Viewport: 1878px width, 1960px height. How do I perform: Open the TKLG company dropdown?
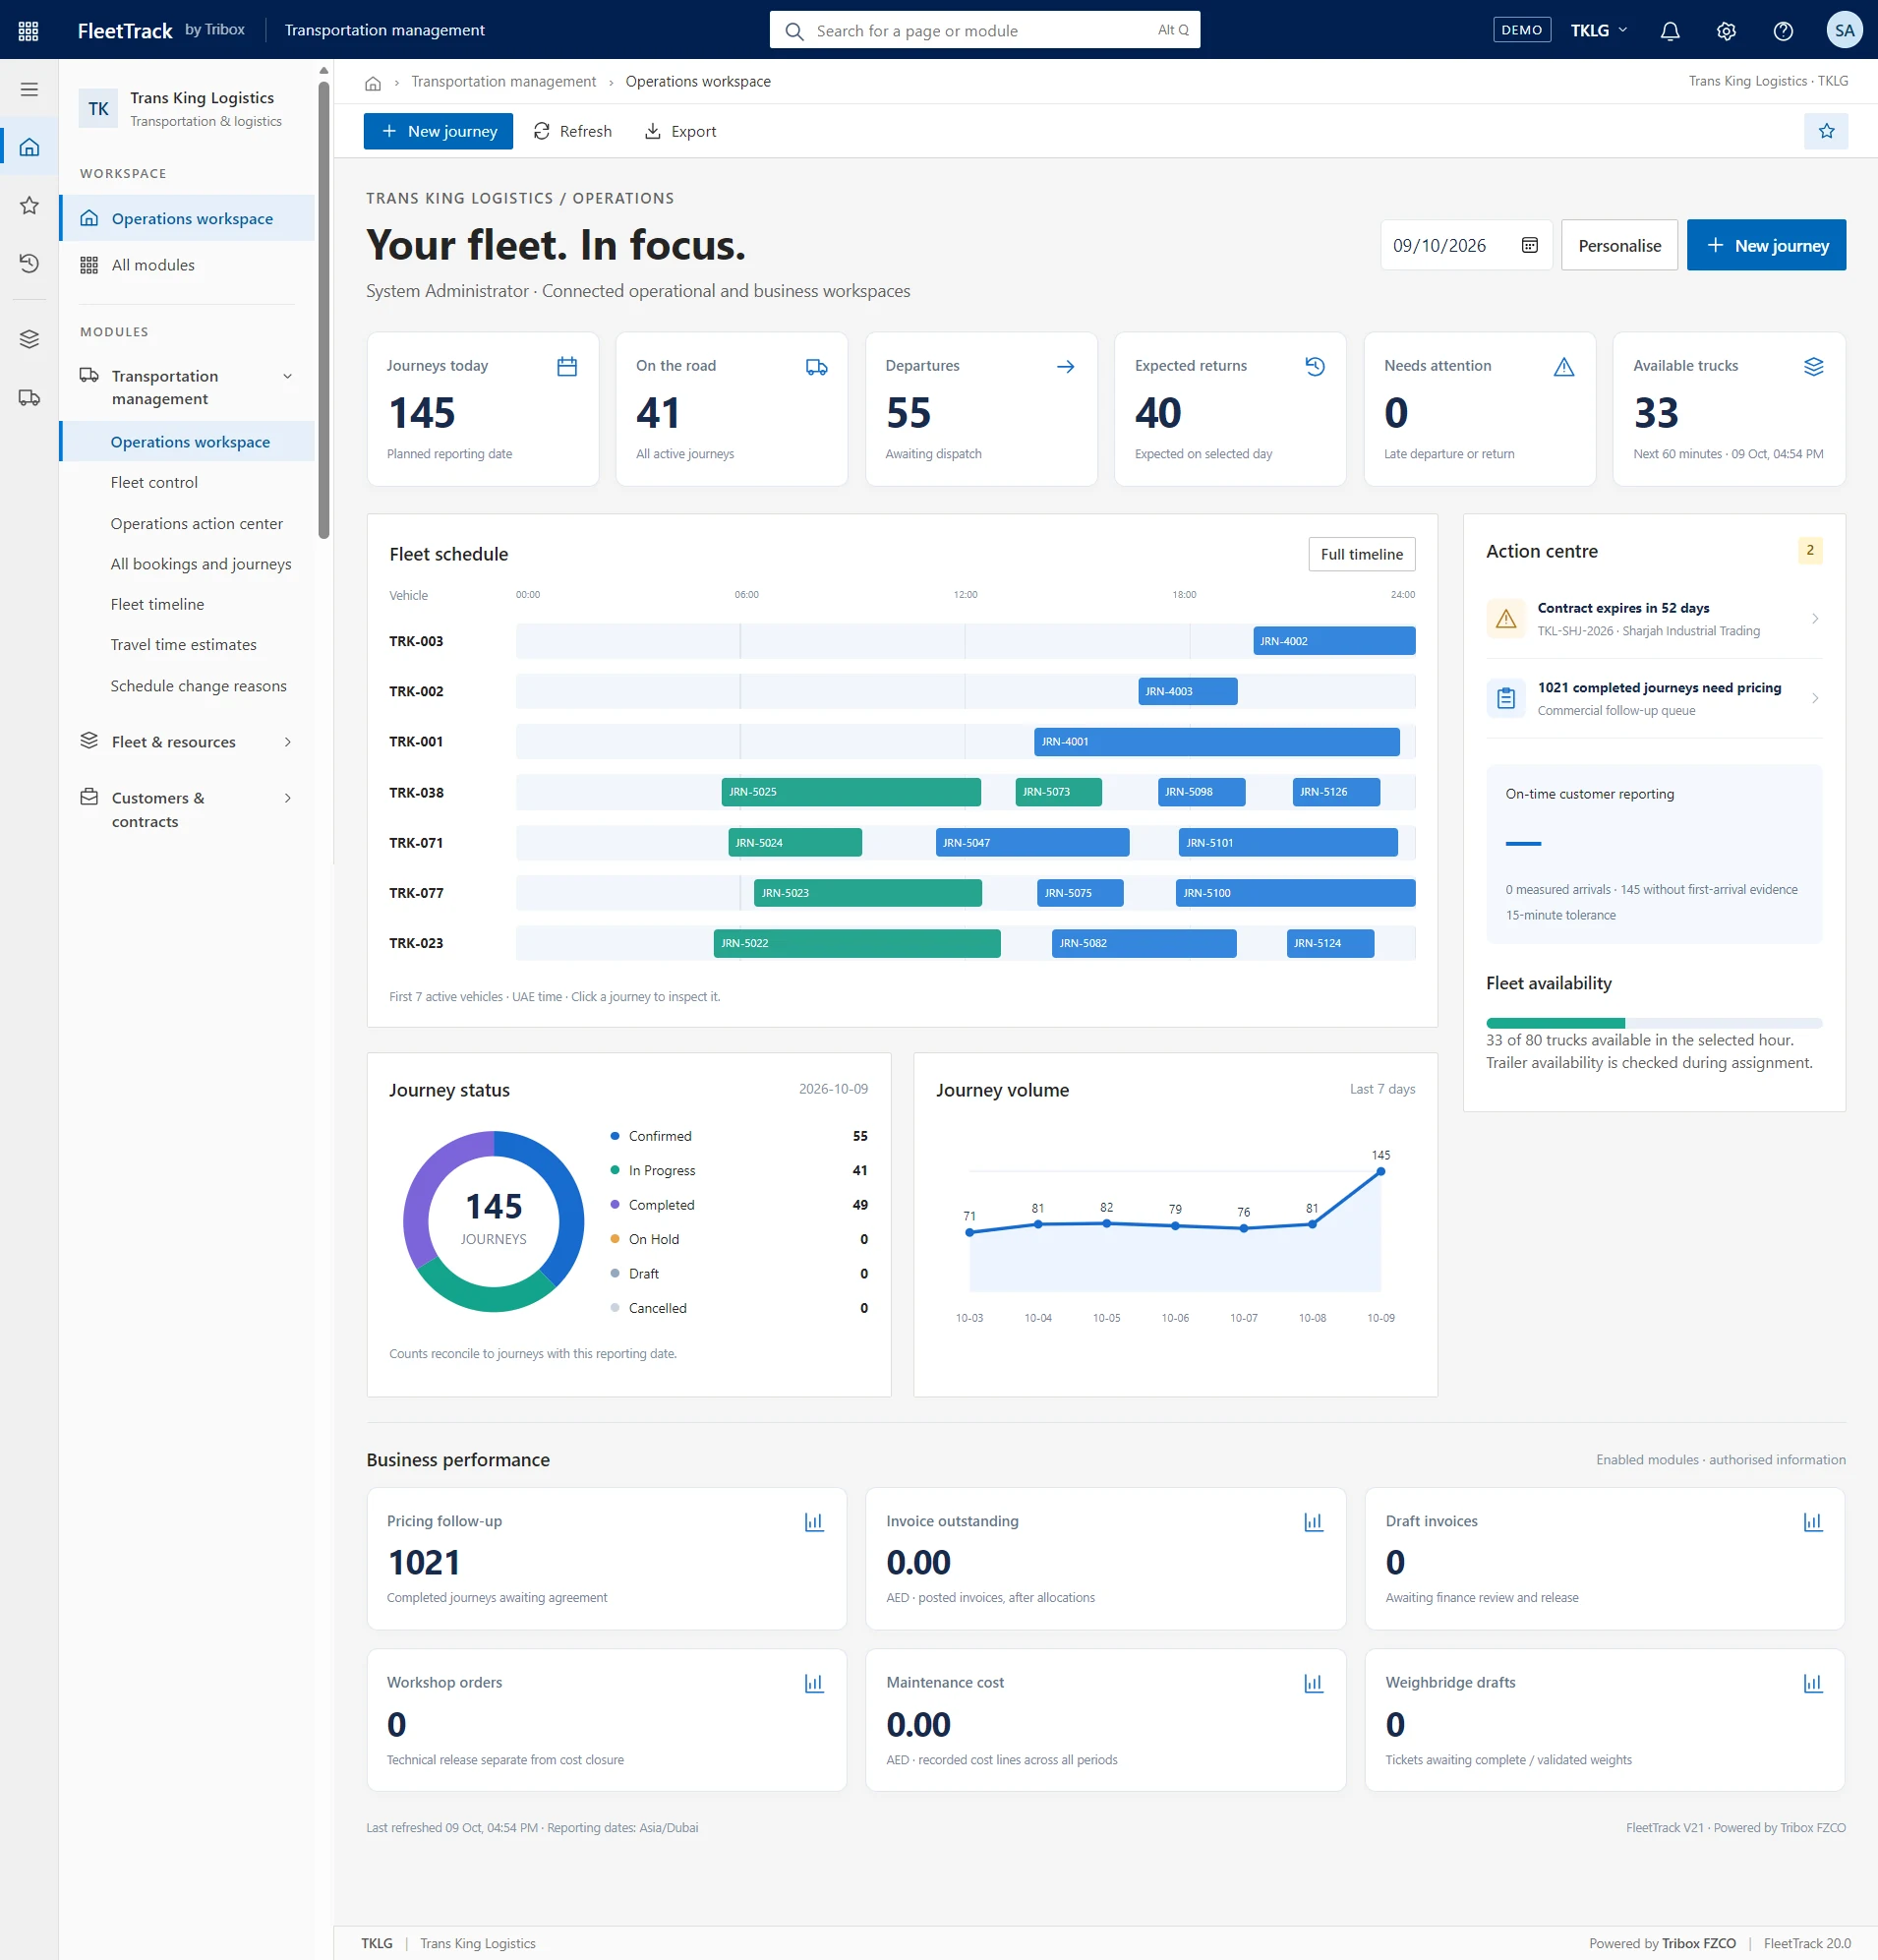tap(1599, 30)
